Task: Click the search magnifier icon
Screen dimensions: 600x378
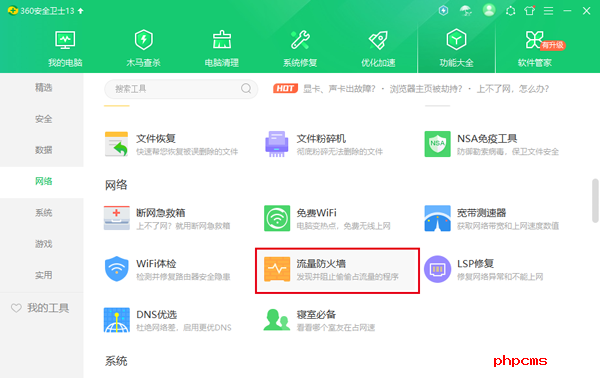Action: [x=246, y=89]
